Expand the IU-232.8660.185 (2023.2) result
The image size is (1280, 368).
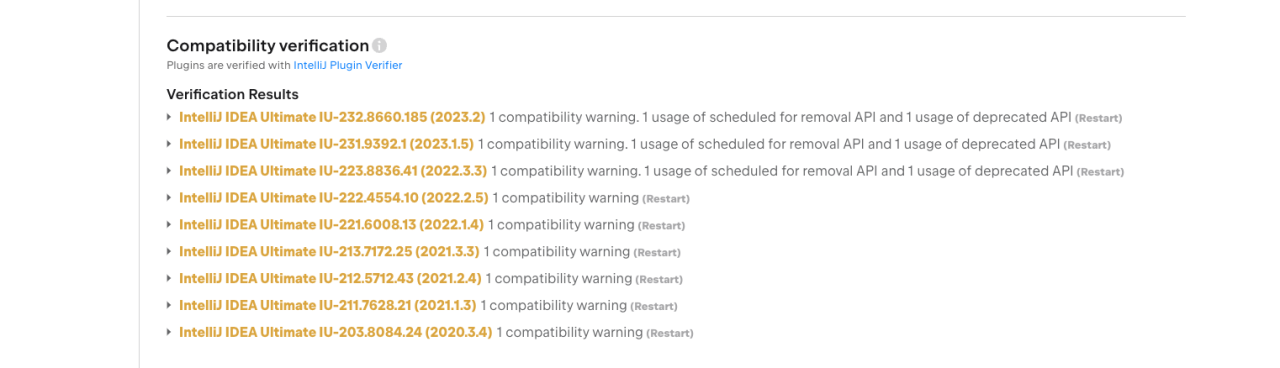coord(169,117)
